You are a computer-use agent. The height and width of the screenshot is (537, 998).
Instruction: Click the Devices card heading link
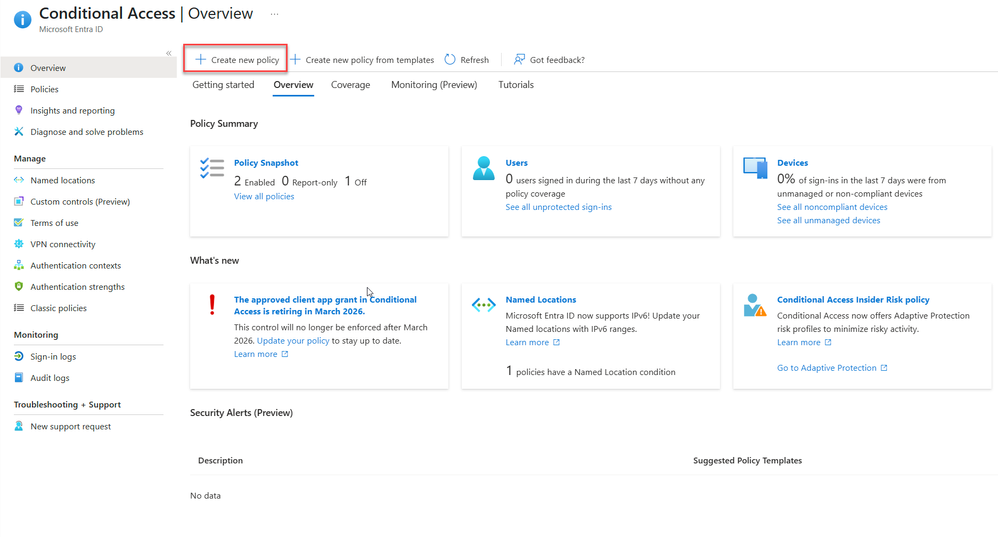tap(792, 163)
